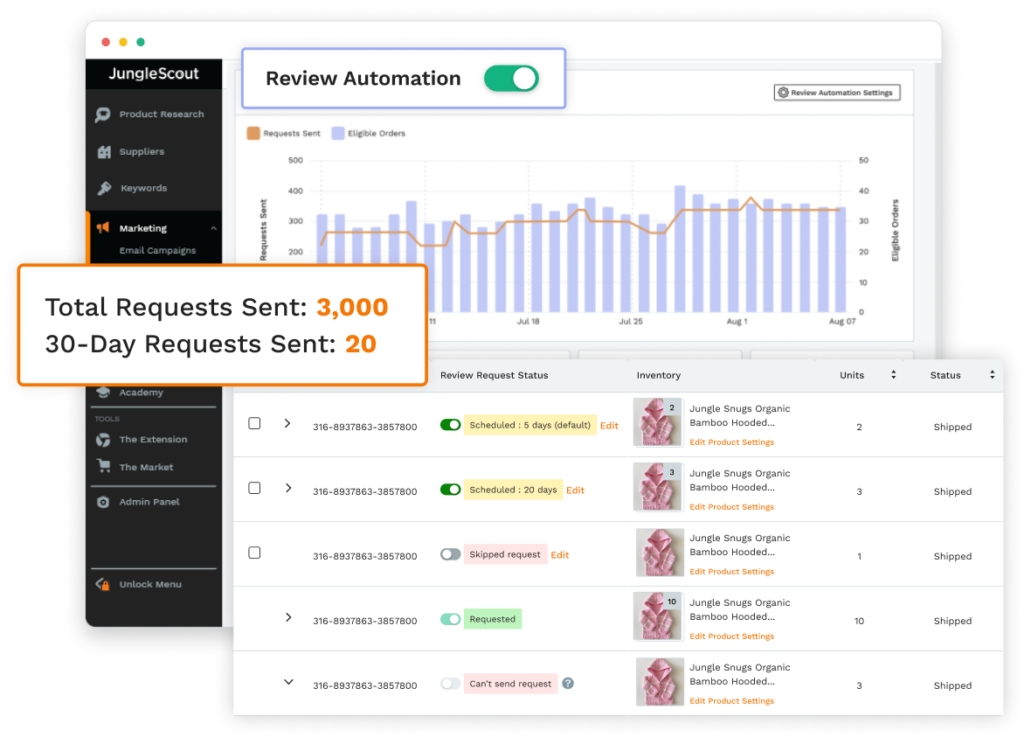Click the JungleScout logo

153,73
